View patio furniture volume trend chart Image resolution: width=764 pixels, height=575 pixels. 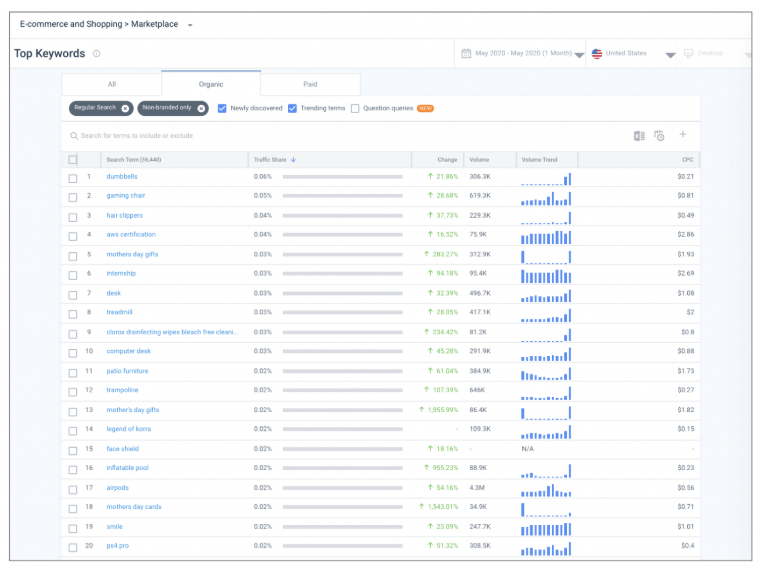pyautogui.click(x=546, y=374)
